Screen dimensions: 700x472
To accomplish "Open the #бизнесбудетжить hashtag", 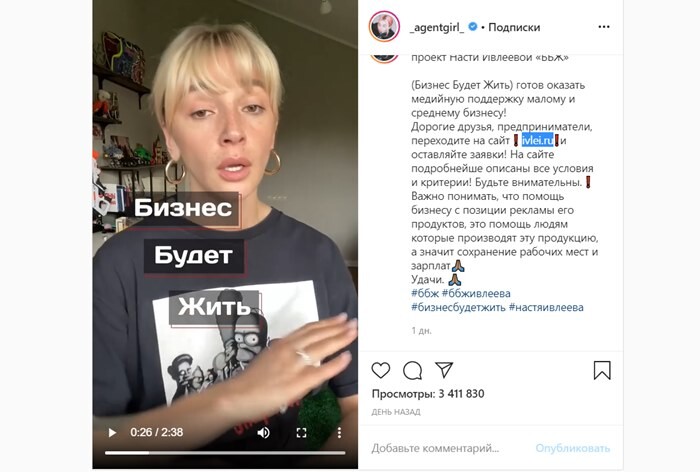I will coord(458,307).
